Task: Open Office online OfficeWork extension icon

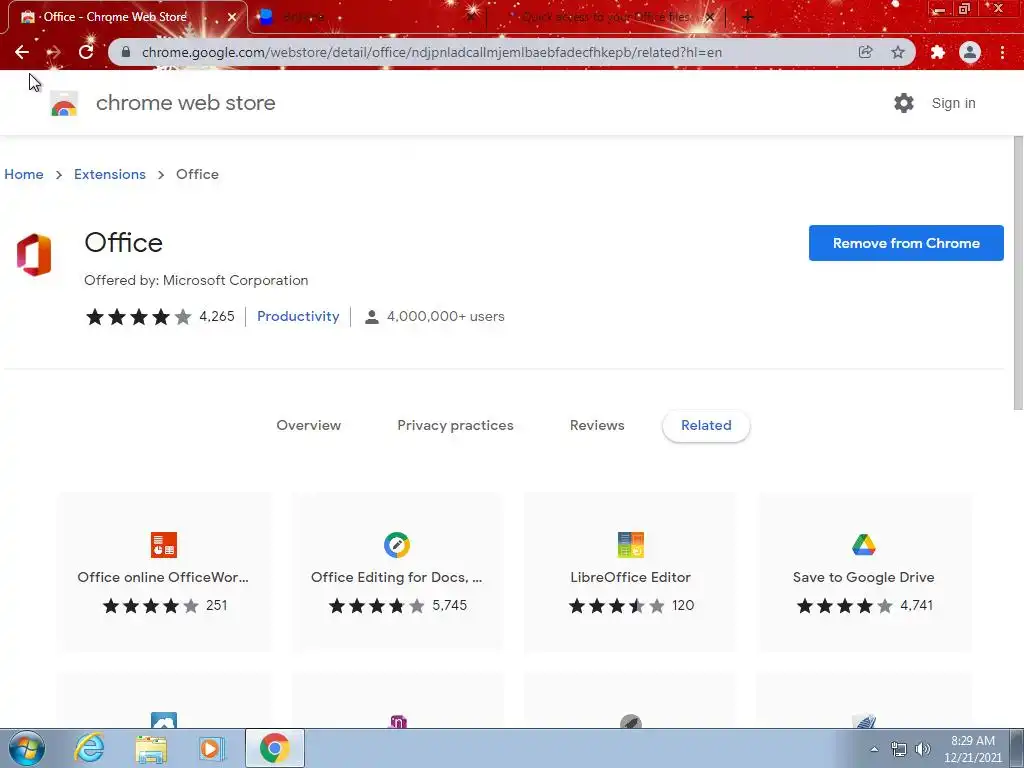Action: tap(164, 545)
